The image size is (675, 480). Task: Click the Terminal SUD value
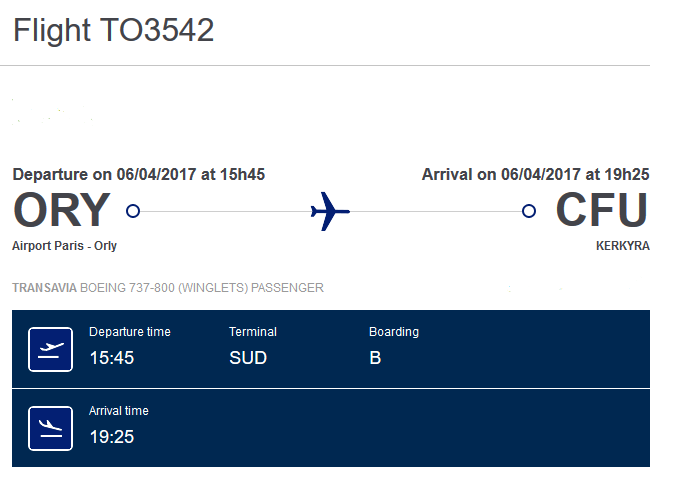coord(248,358)
